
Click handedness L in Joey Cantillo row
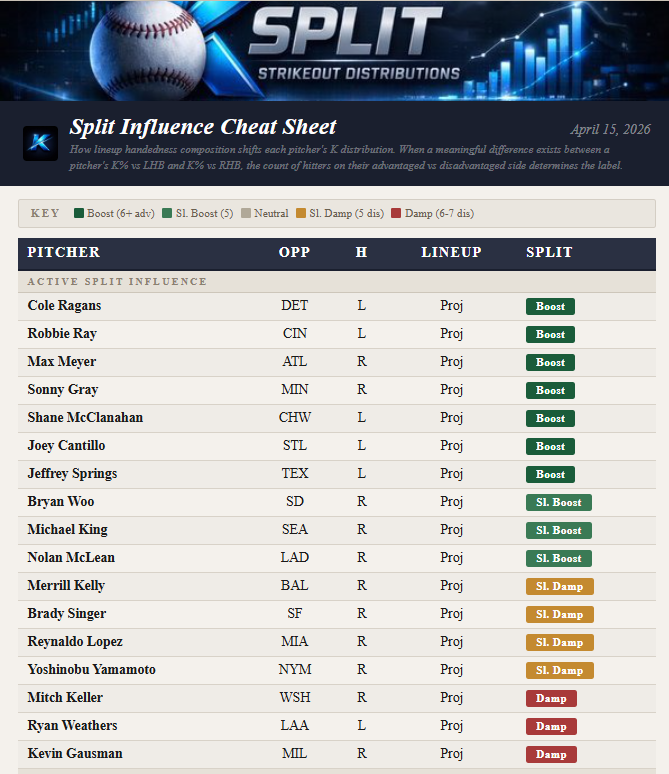(361, 446)
